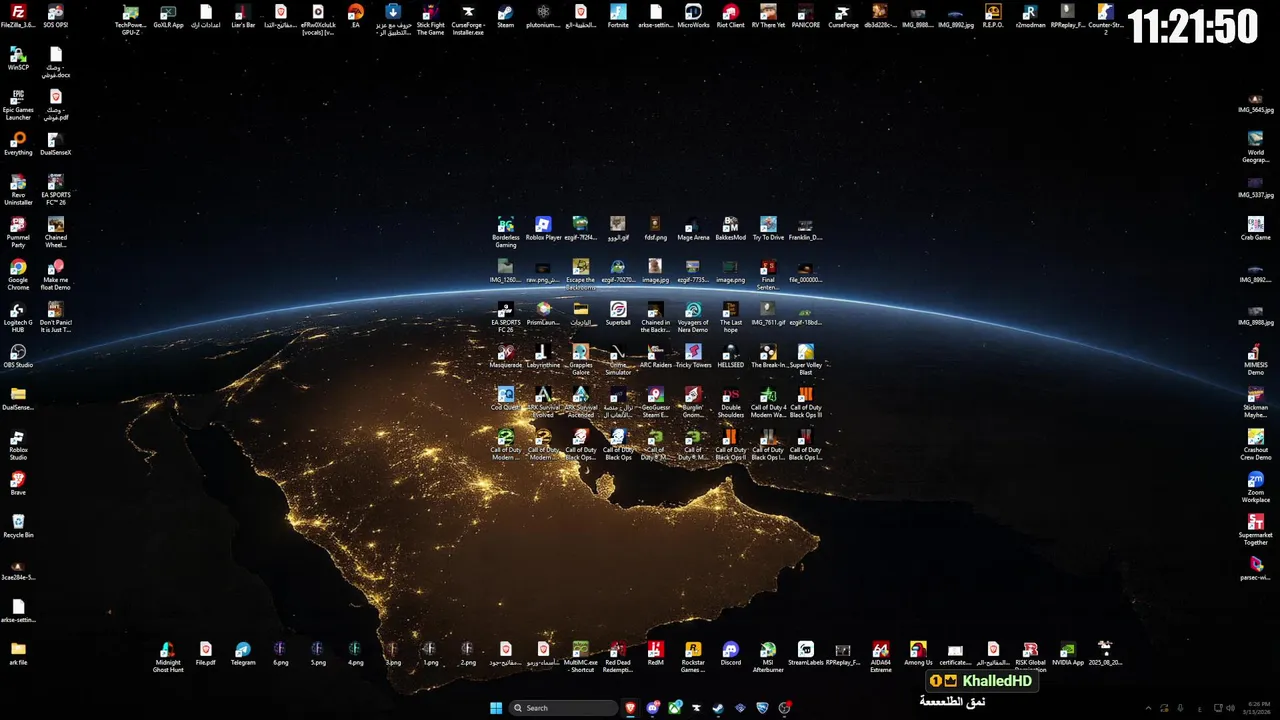This screenshot has width=1280, height=720.
Task: Select the Everything search app icon
Action: 18,144
